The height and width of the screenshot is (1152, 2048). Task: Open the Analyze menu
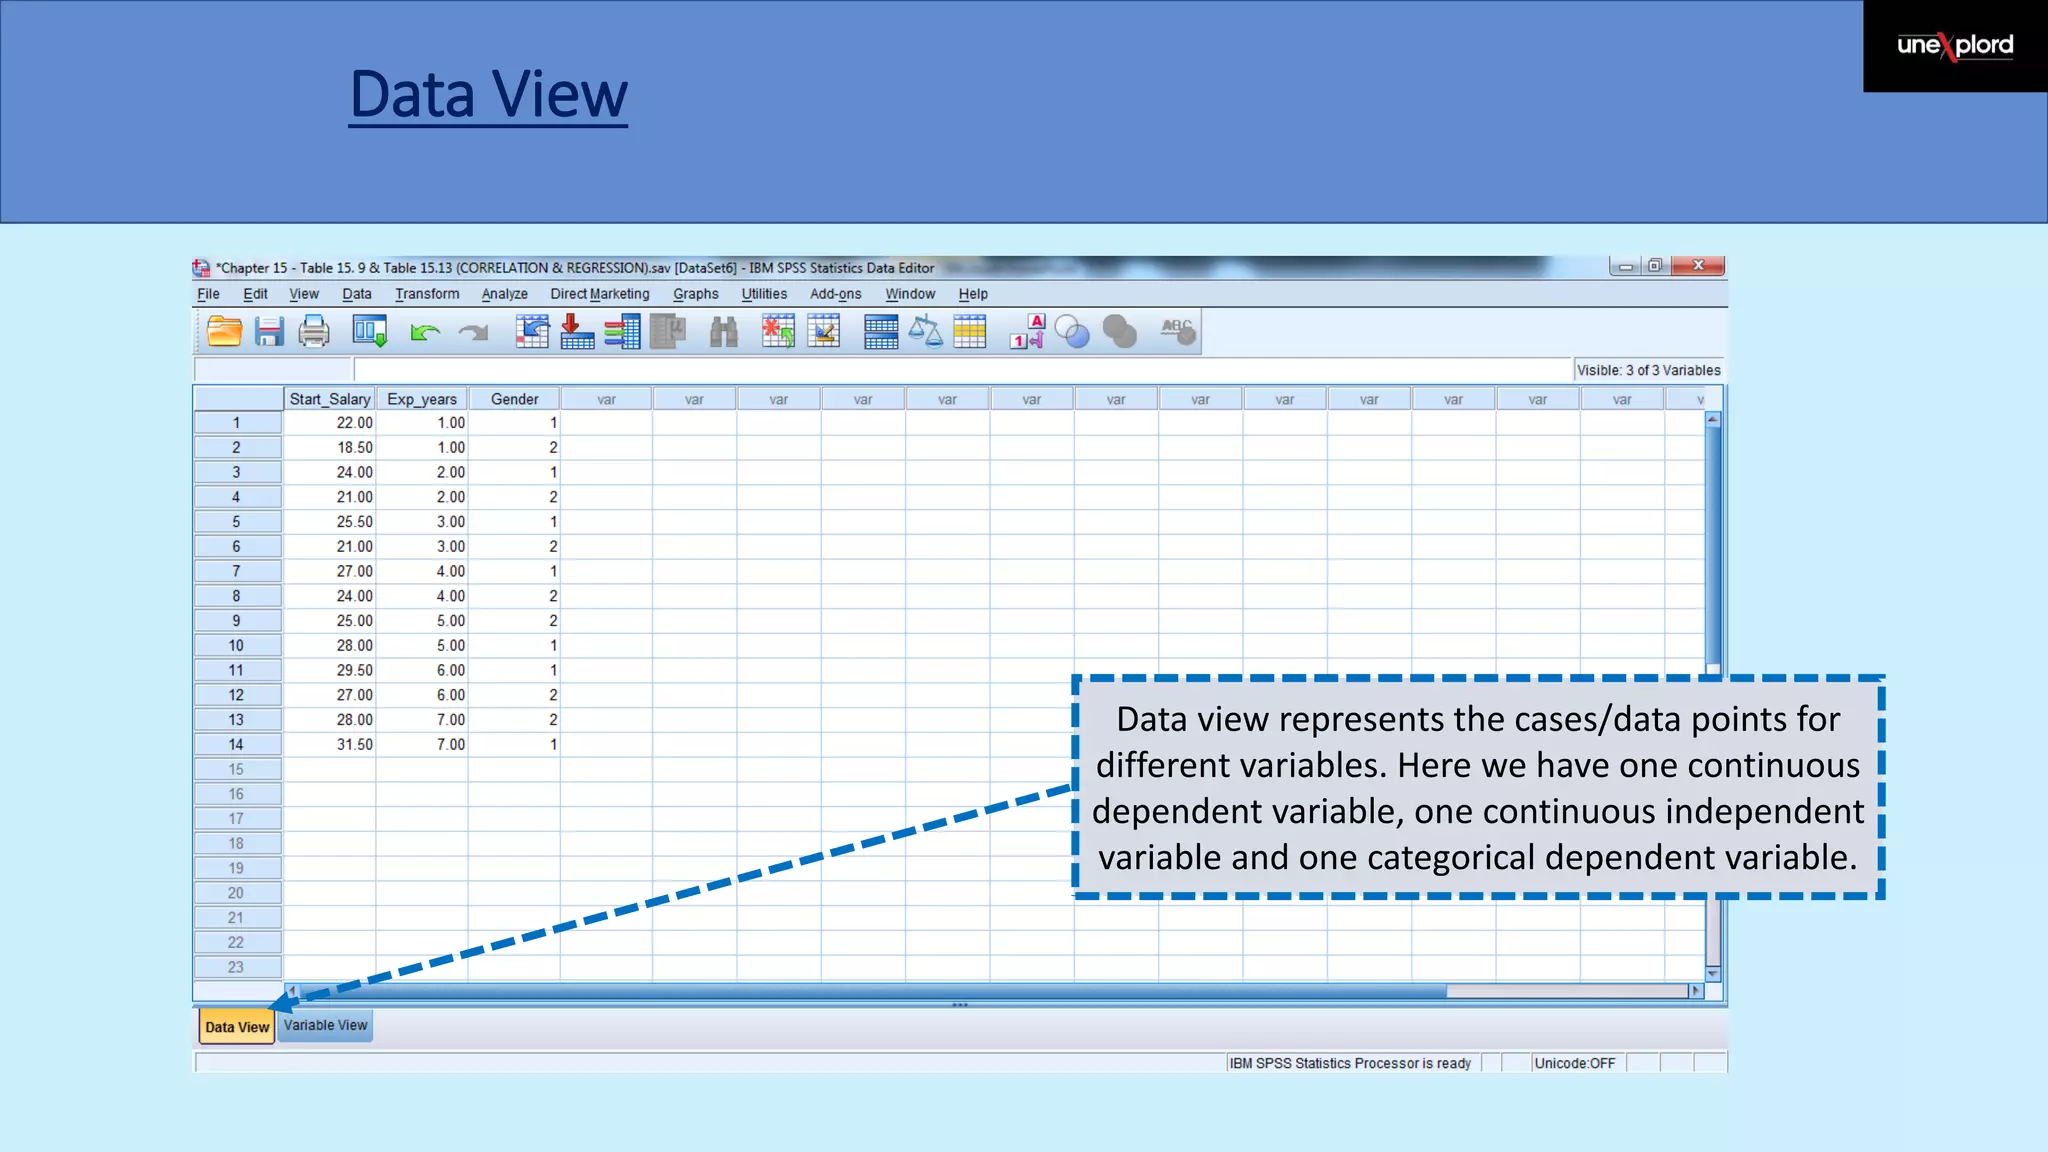click(504, 294)
